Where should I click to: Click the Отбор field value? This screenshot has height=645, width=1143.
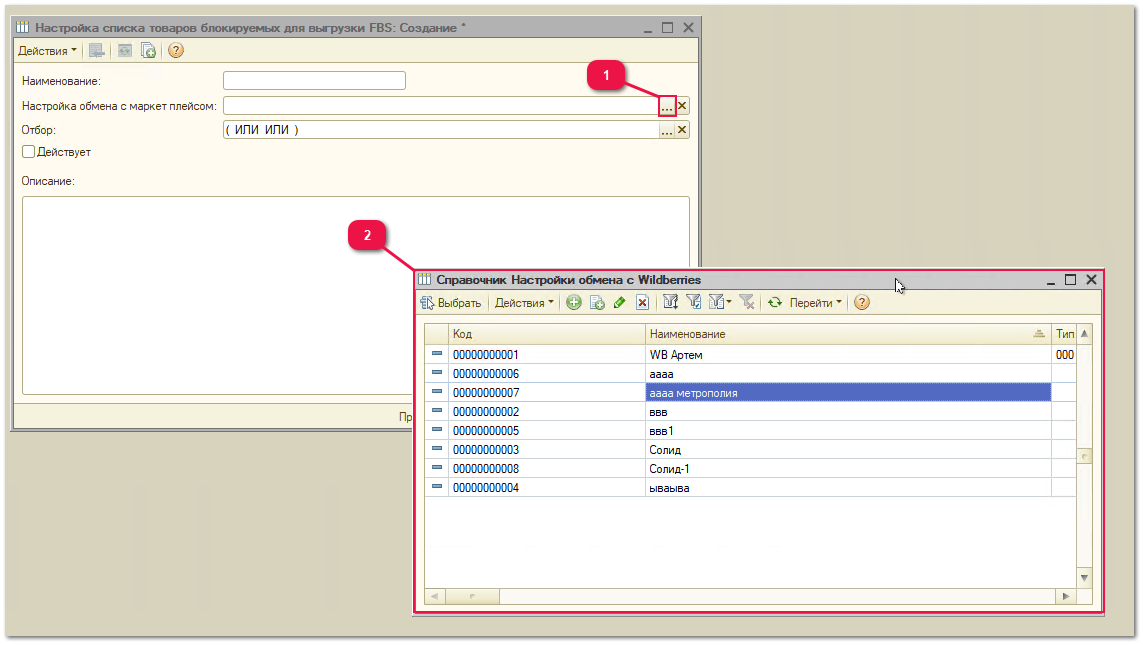[x=440, y=130]
